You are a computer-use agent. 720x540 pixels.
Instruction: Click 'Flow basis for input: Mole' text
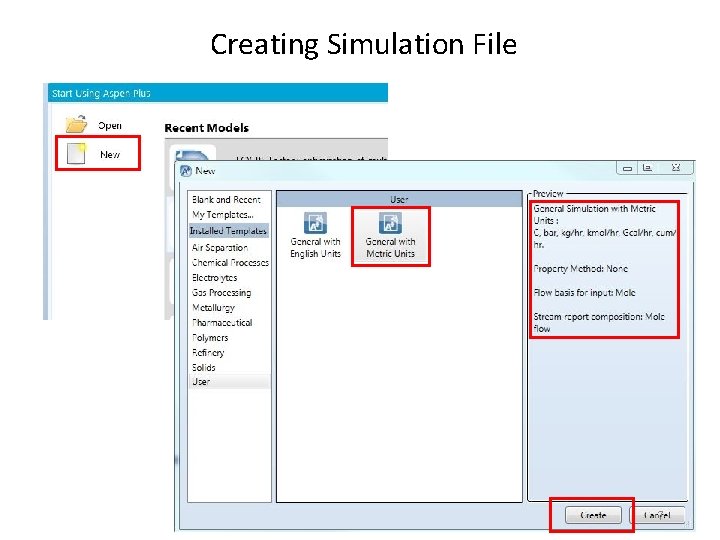pyautogui.click(x=584, y=293)
